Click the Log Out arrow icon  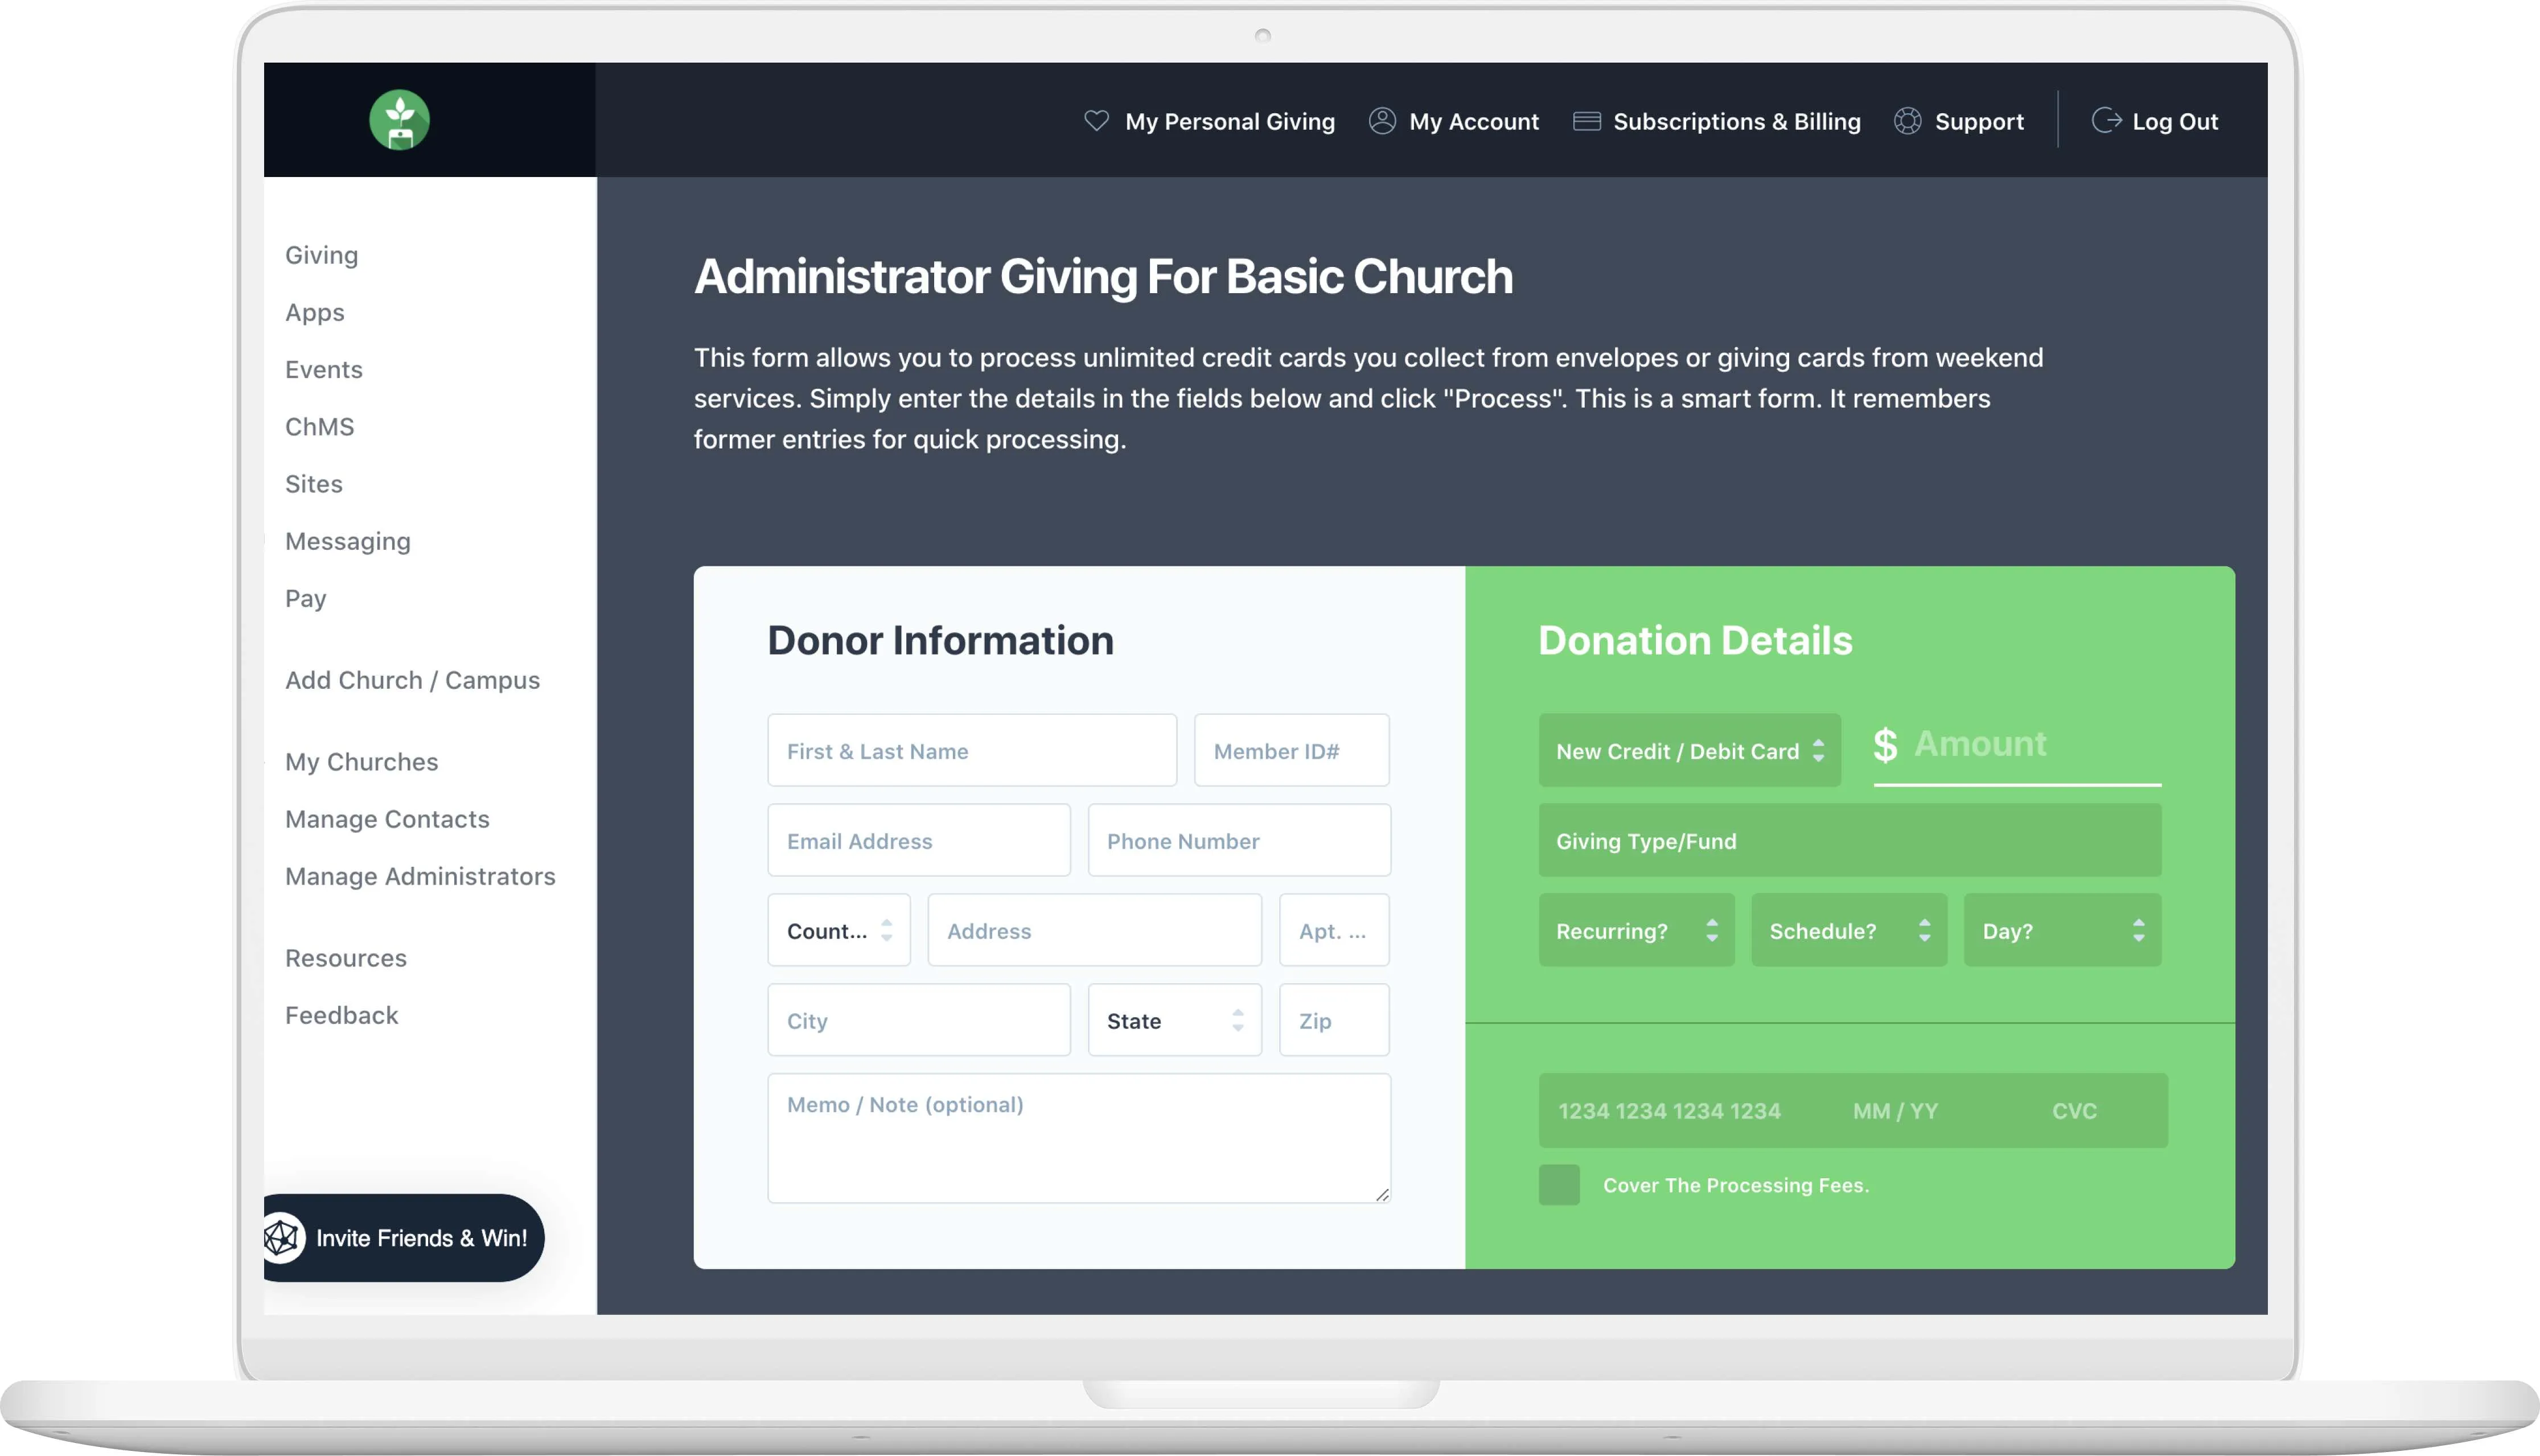2106,121
